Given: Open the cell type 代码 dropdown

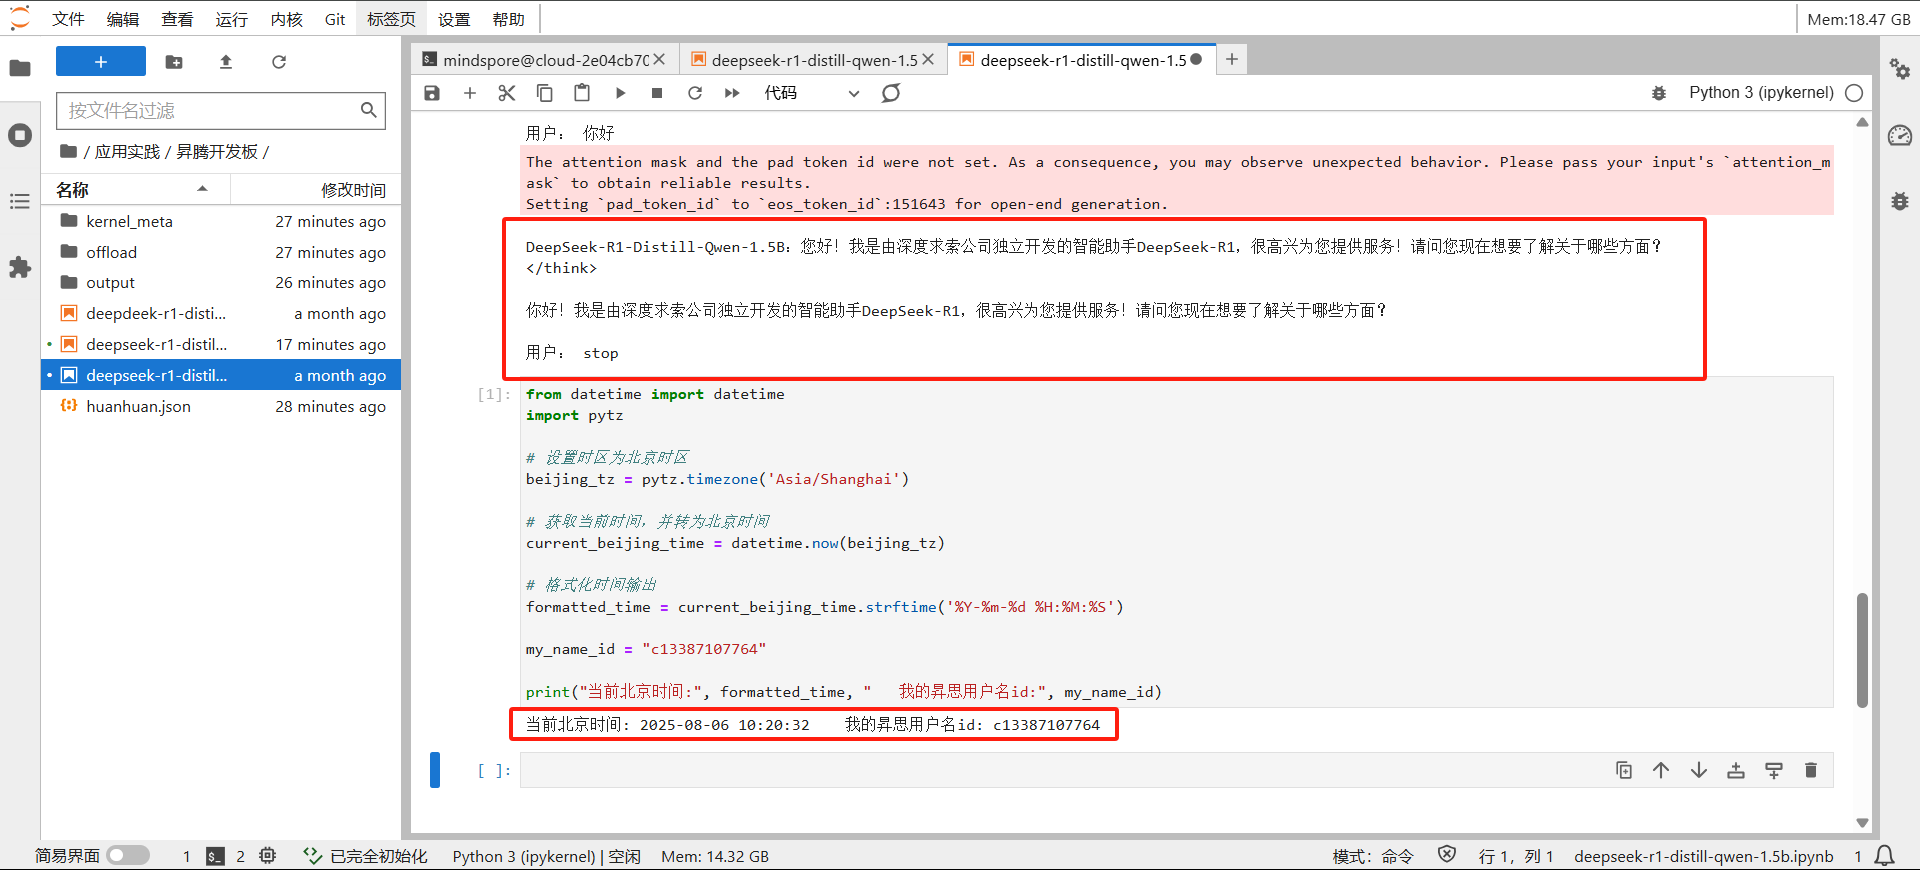Looking at the screenshot, I should pyautogui.click(x=811, y=93).
